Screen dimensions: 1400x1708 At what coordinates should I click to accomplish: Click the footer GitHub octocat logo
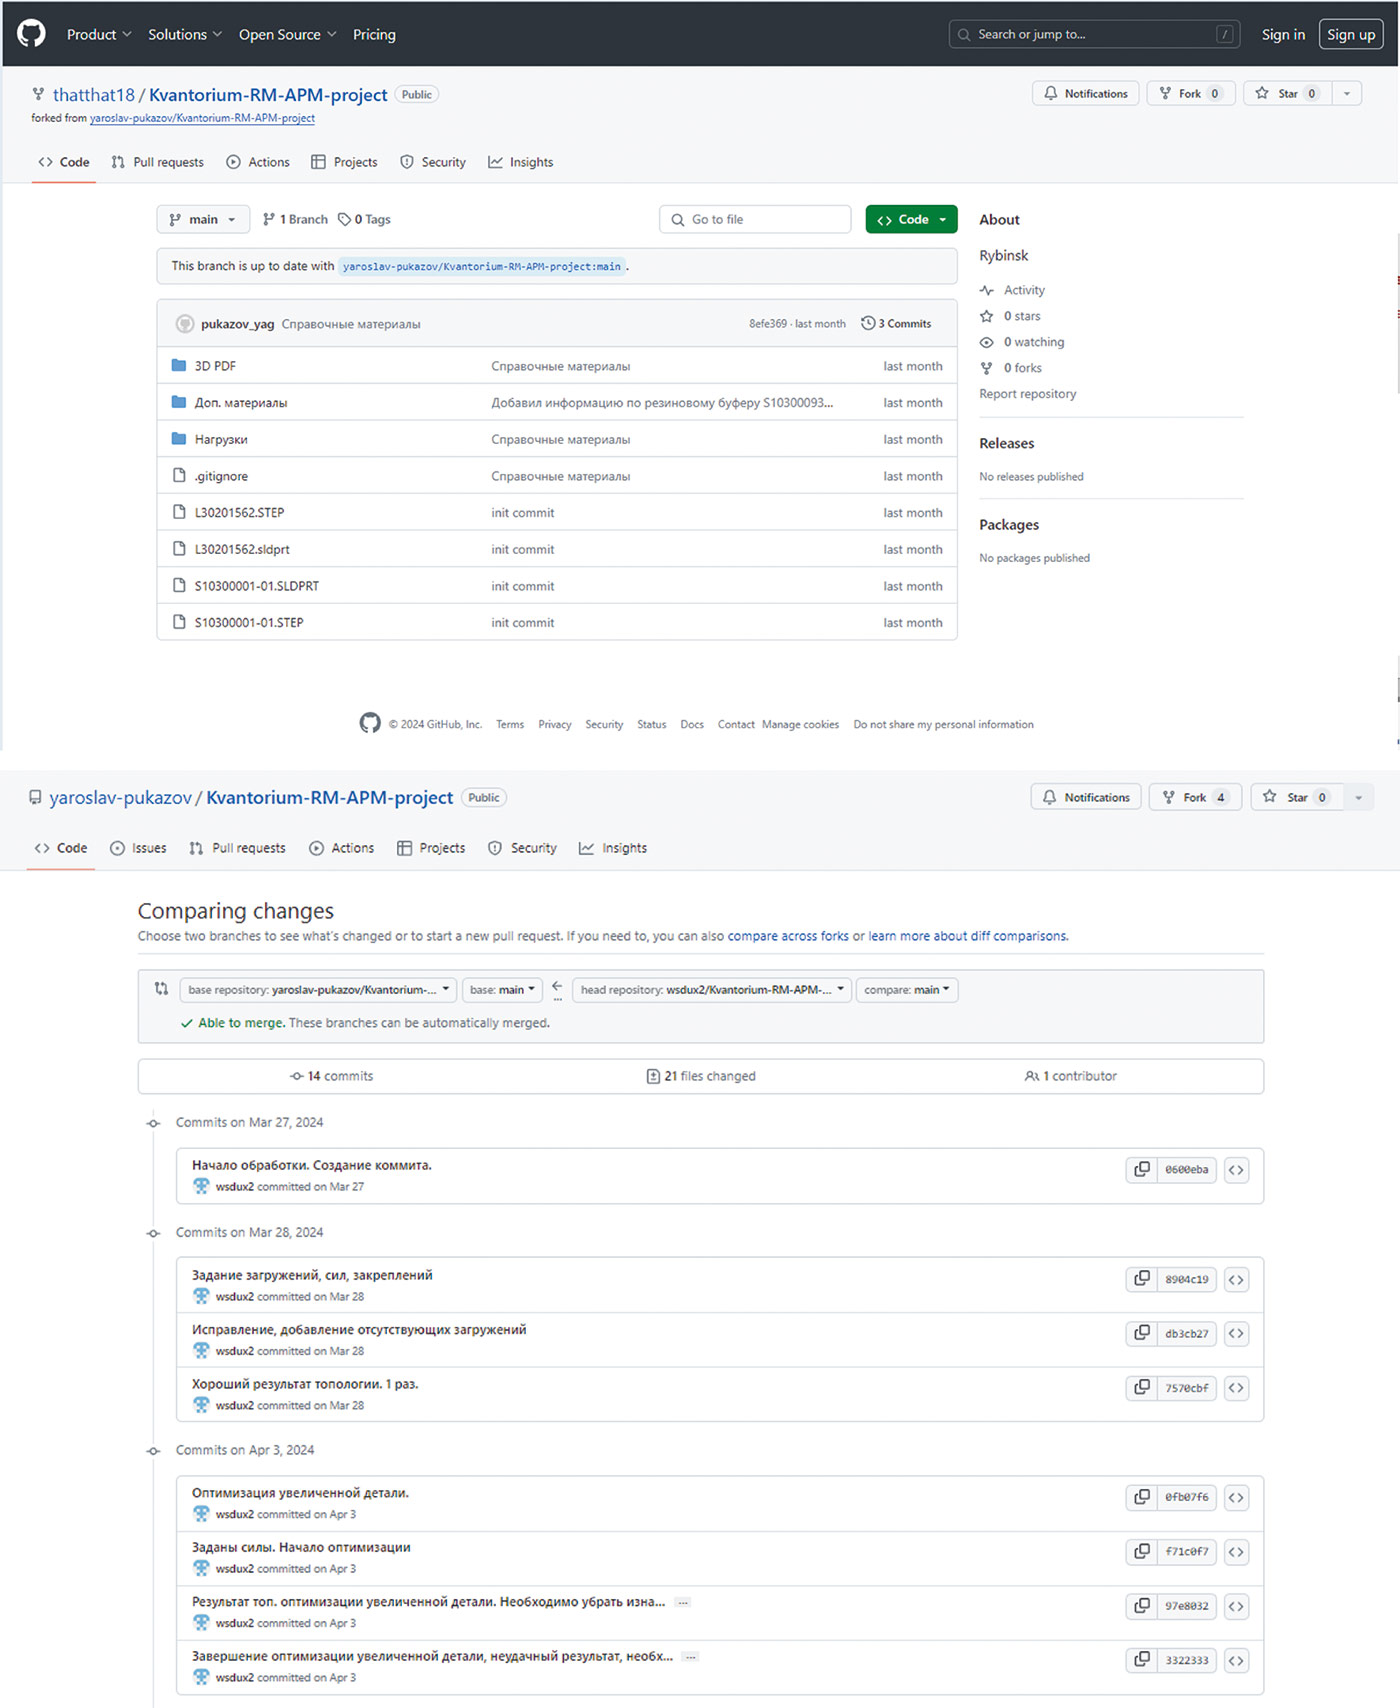click(x=370, y=723)
